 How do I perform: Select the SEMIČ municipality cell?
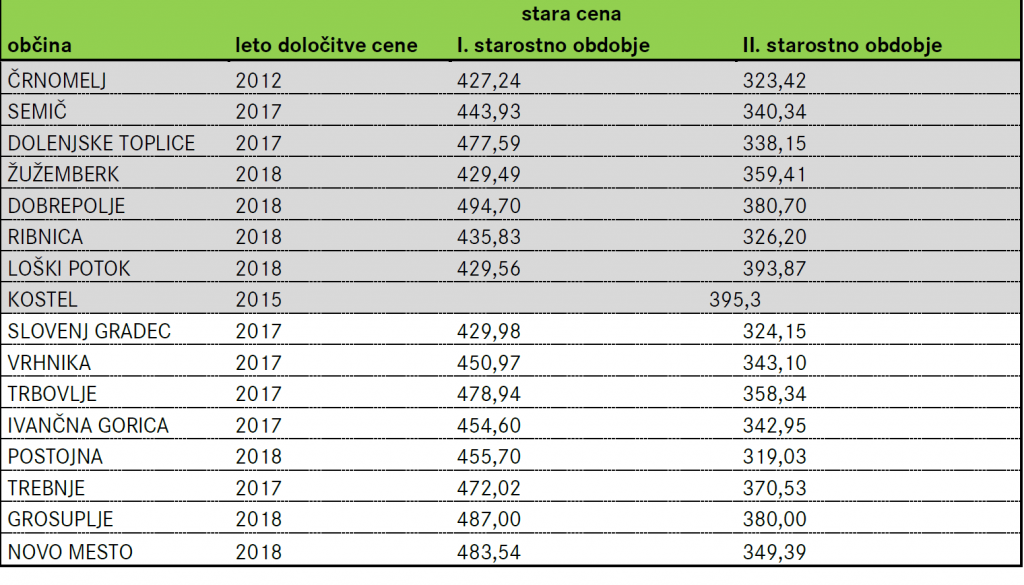pos(37,112)
